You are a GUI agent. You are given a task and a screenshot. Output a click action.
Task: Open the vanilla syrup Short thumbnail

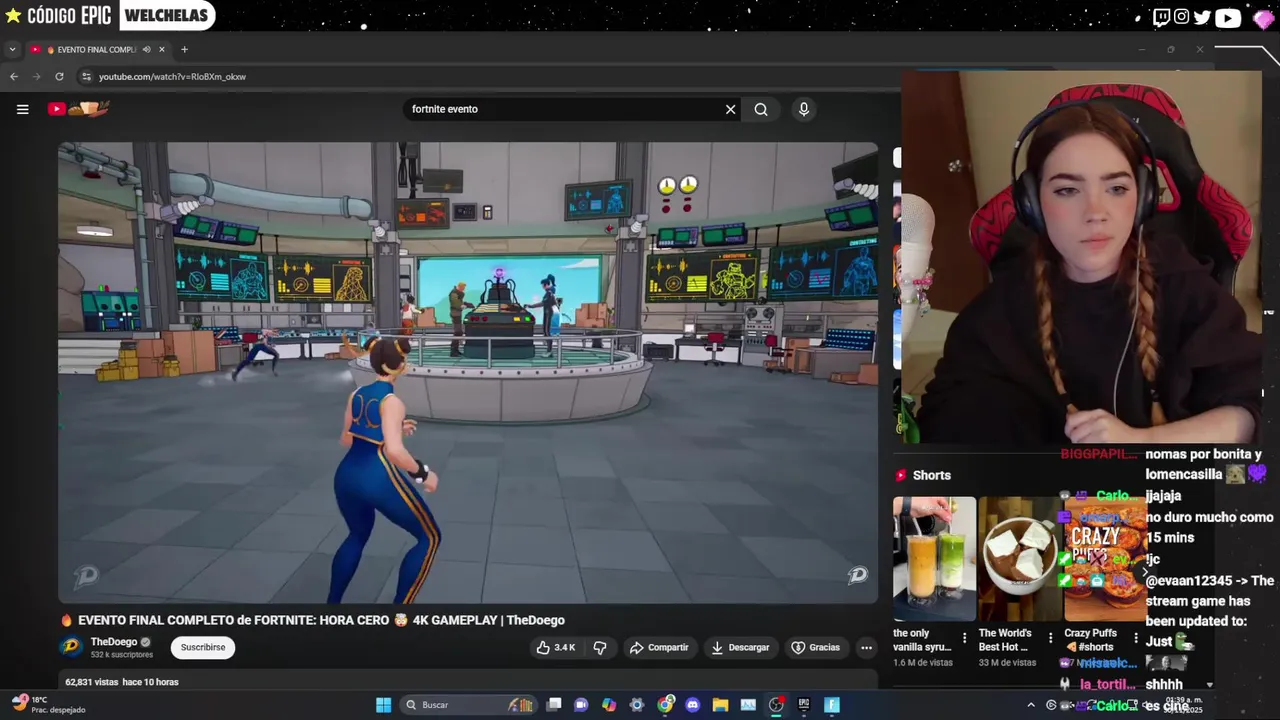(934, 558)
